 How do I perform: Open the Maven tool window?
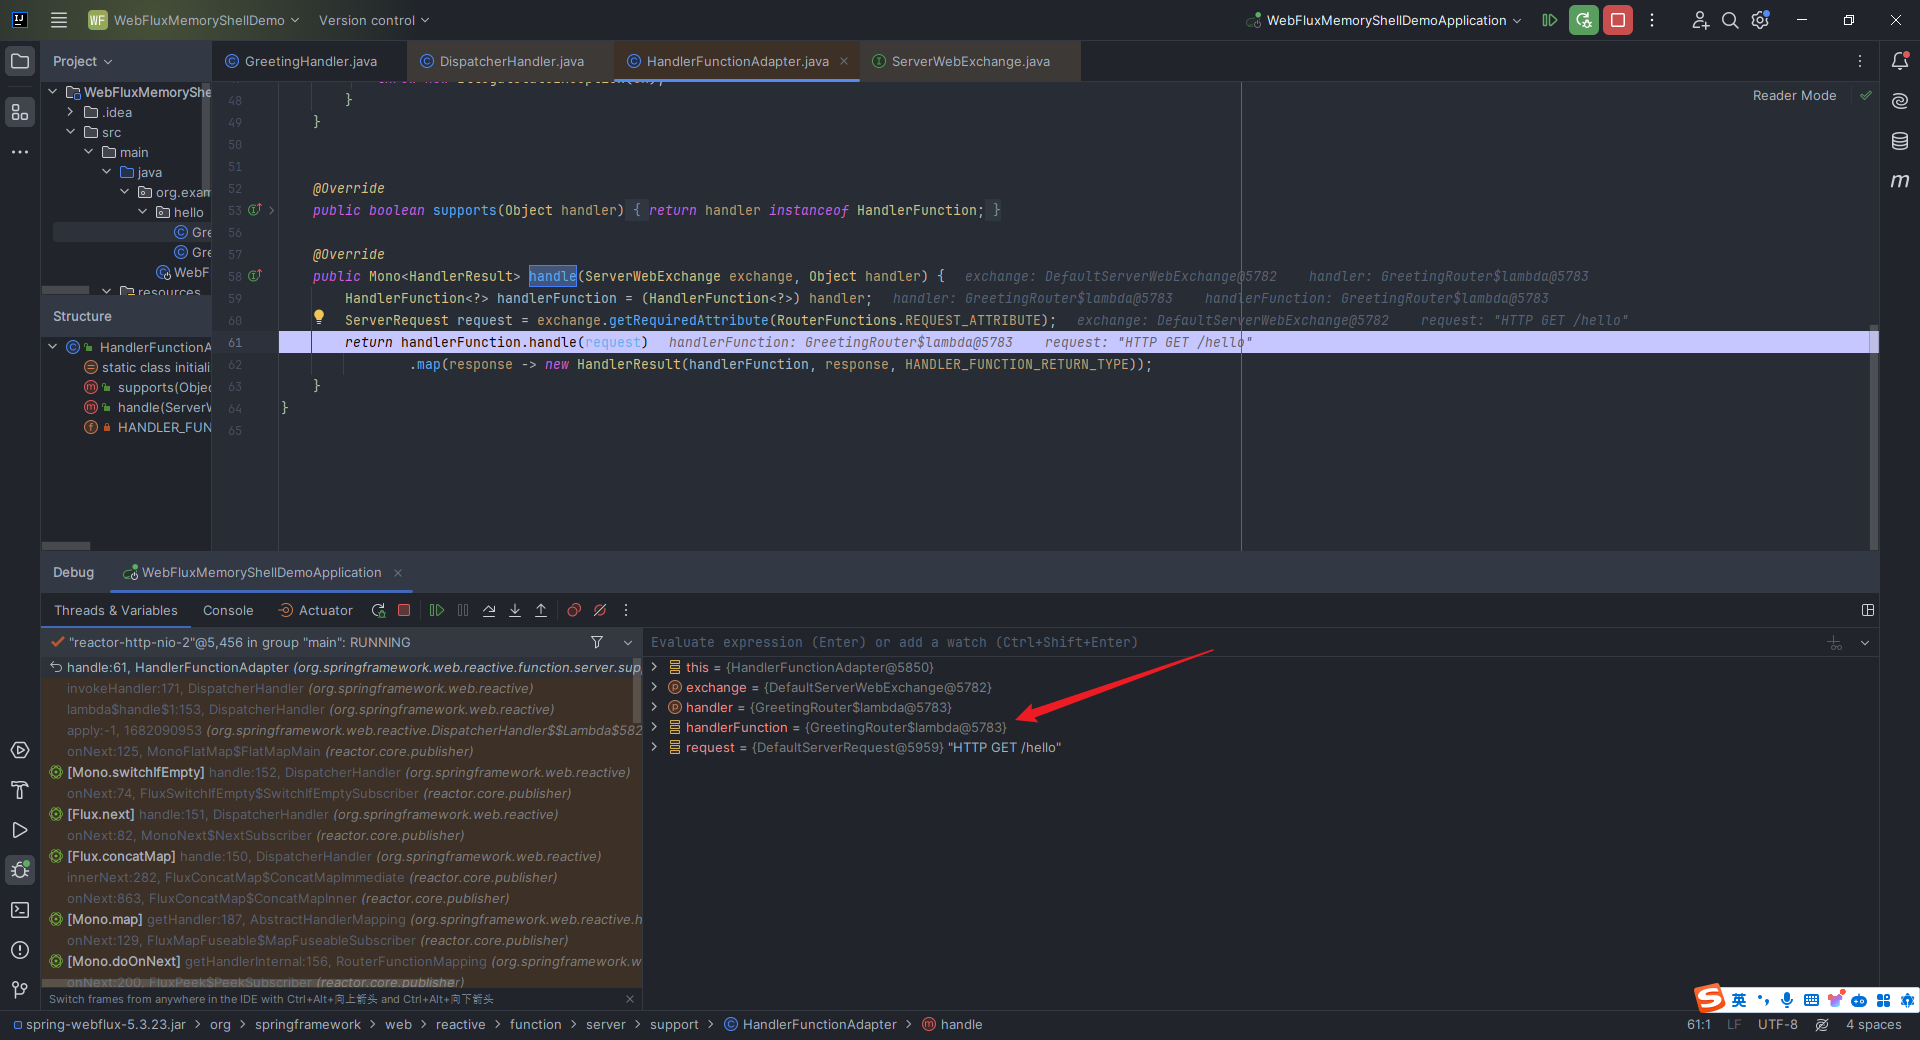(1900, 181)
